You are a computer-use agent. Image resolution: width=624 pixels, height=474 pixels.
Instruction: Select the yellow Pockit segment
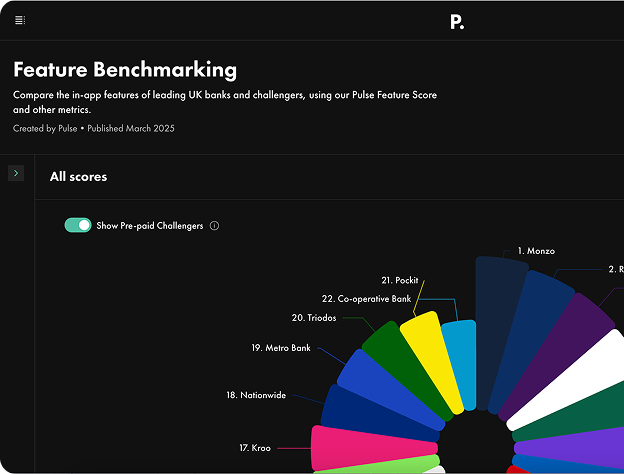tap(432, 360)
